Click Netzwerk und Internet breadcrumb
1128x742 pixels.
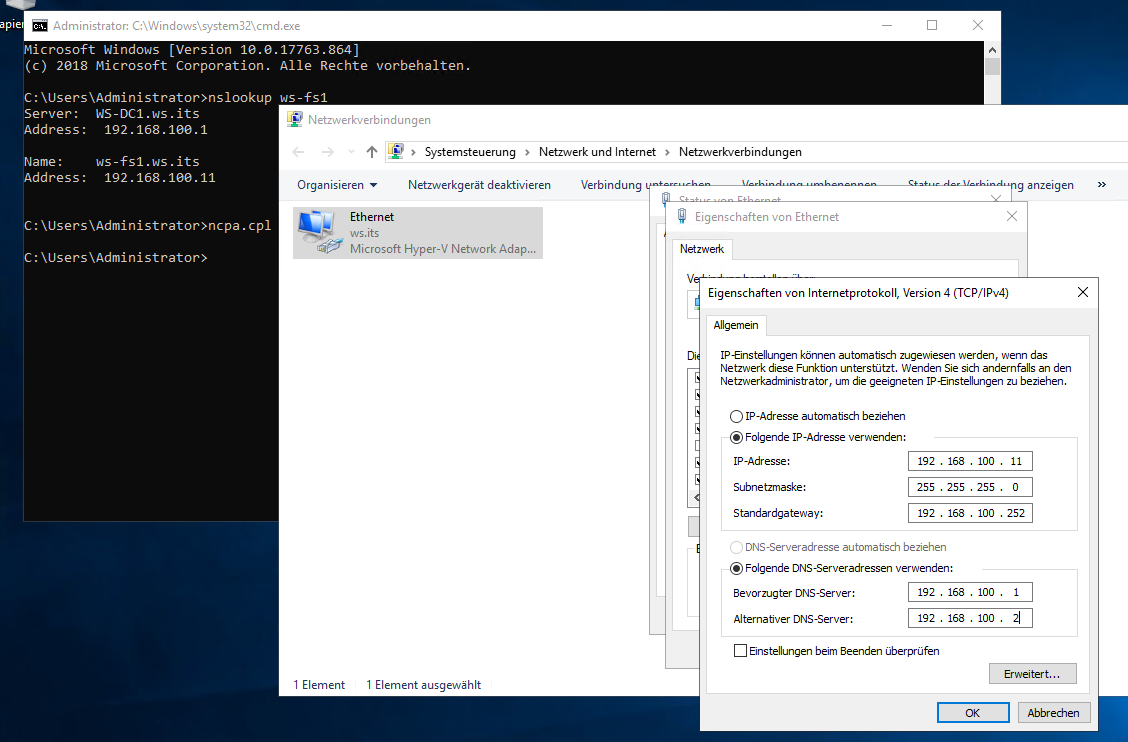[x=597, y=152]
